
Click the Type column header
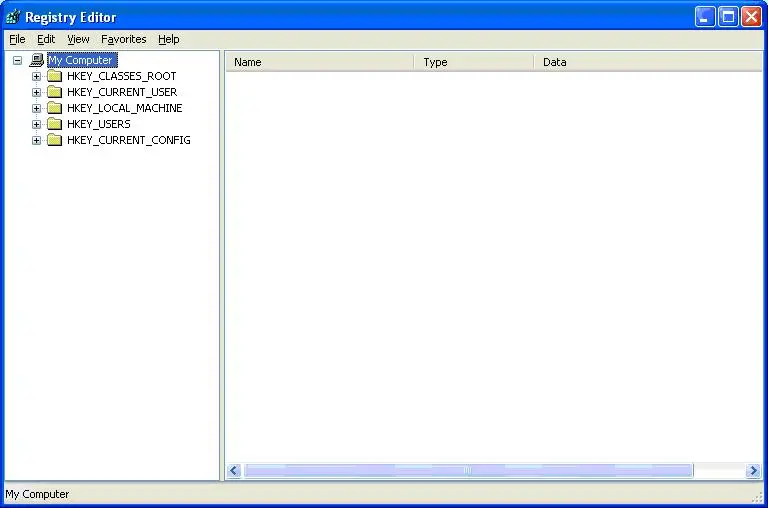point(473,62)
